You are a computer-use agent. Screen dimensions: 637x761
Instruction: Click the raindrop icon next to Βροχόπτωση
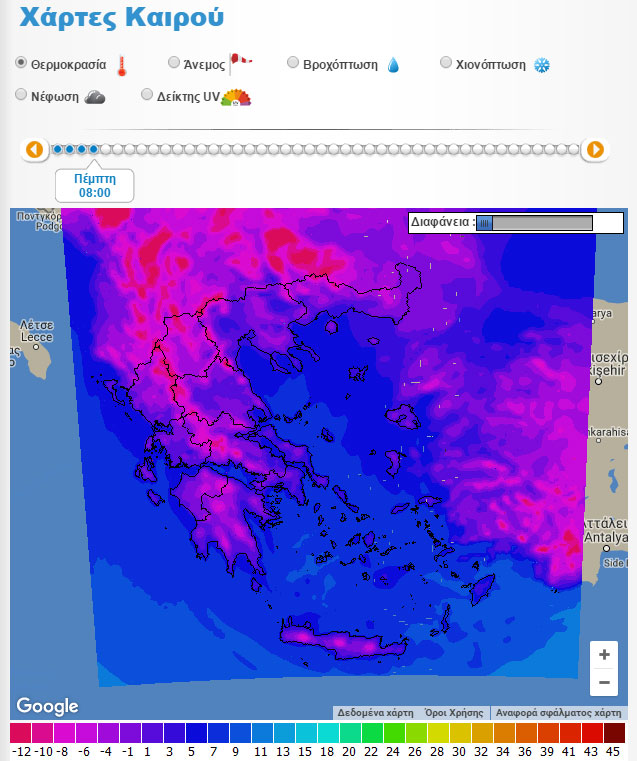[393, 65]
